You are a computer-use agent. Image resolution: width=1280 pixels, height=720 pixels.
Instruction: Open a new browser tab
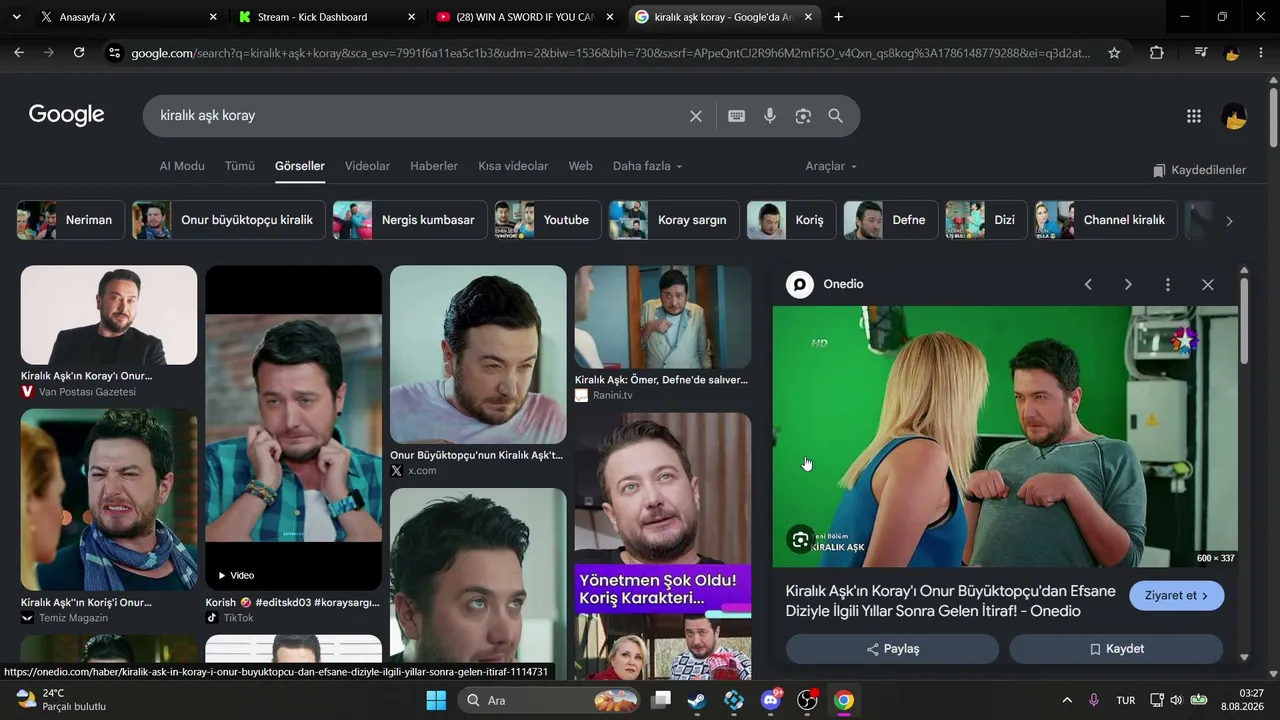838,17
